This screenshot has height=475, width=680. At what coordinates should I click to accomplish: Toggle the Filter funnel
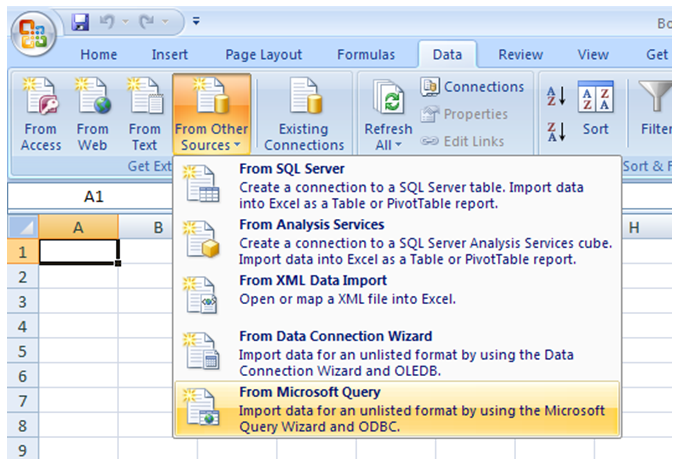tap(655, 108)
